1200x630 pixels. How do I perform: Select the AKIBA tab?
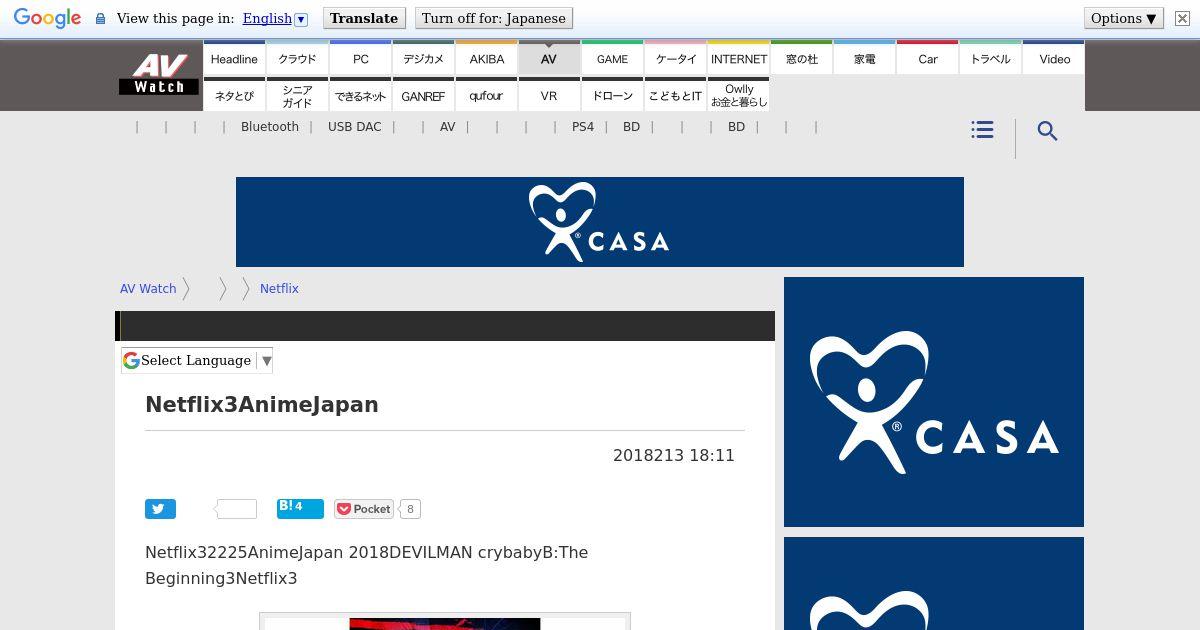tap(486, 59)
